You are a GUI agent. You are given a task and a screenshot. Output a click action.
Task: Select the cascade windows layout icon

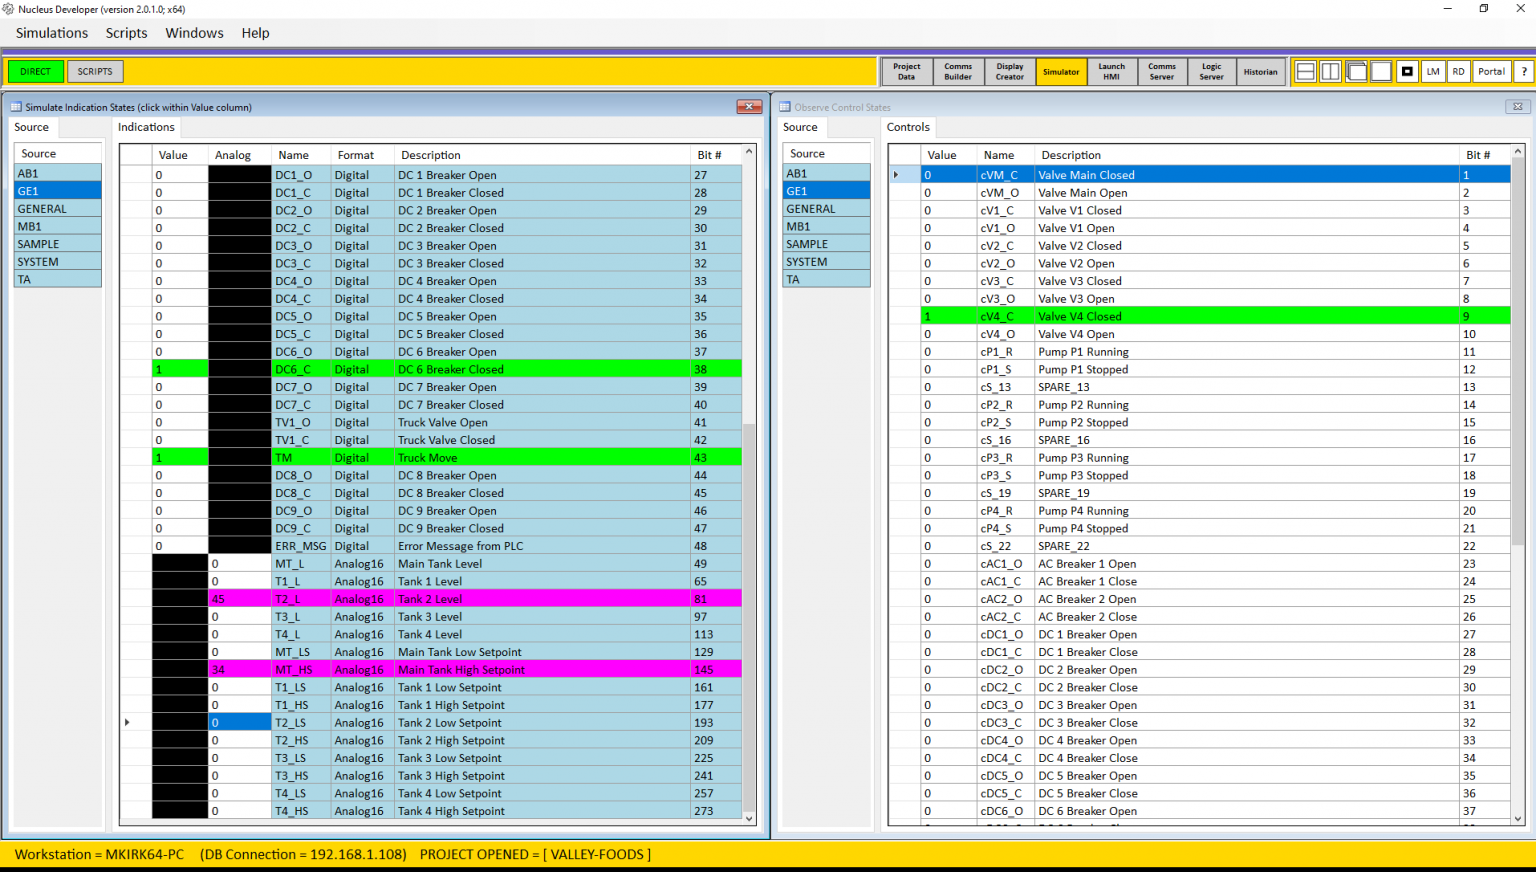[1356, 71]
